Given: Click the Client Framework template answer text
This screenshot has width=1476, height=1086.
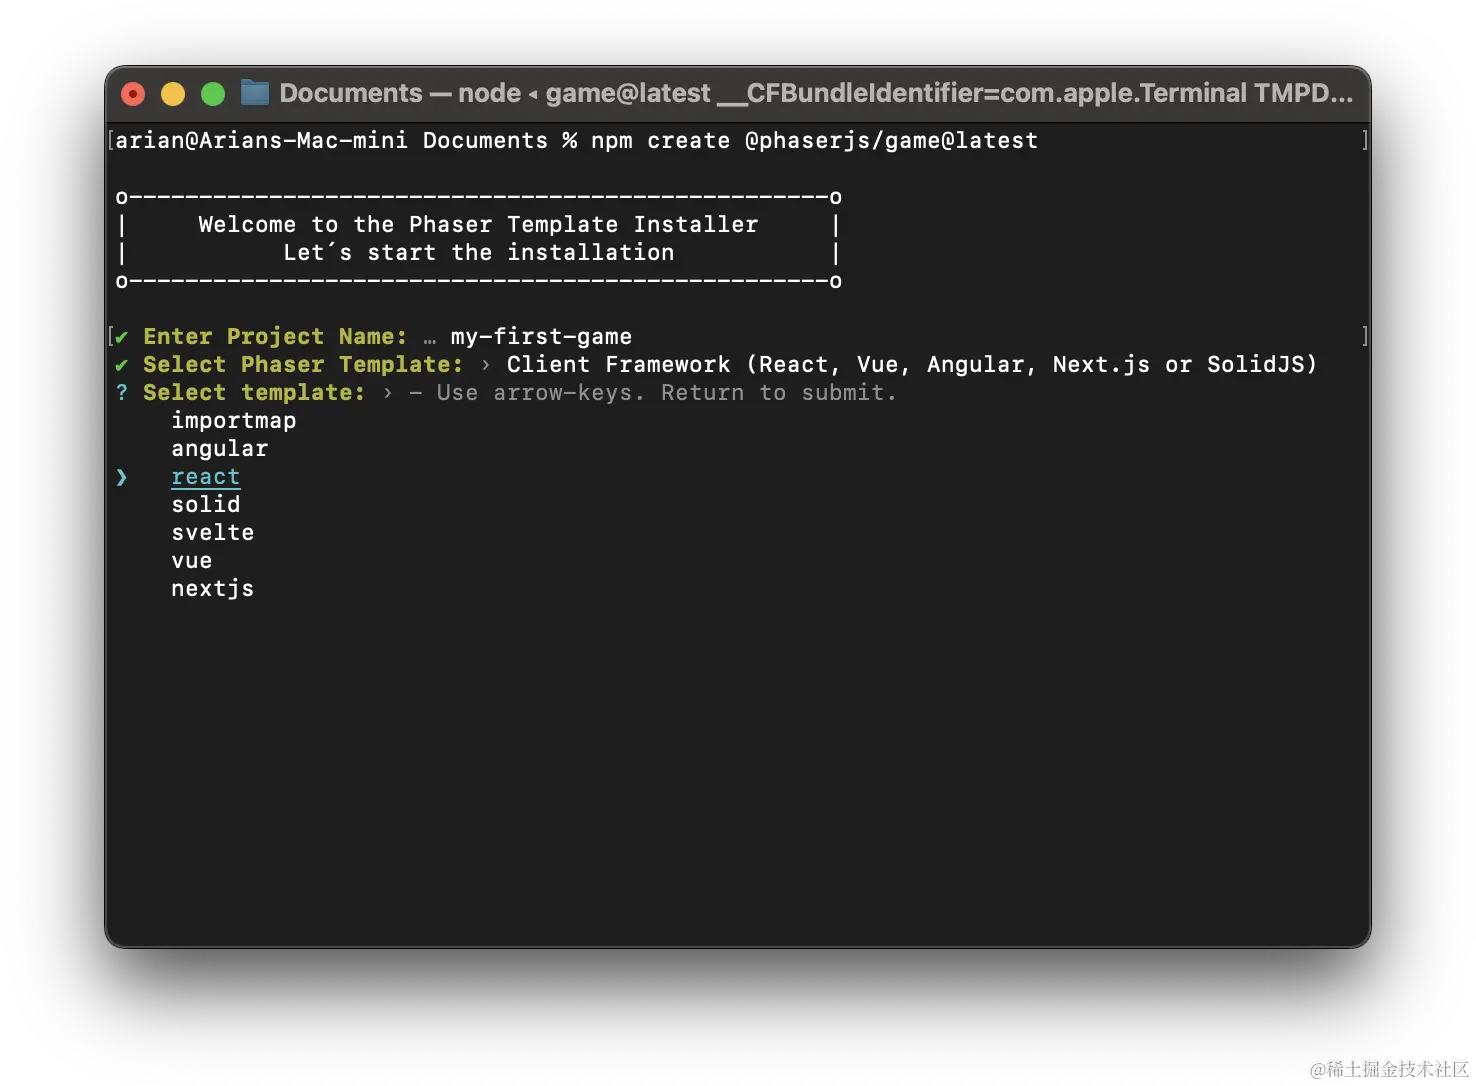Looking at the screenshot, I should (x=911, y=365).
